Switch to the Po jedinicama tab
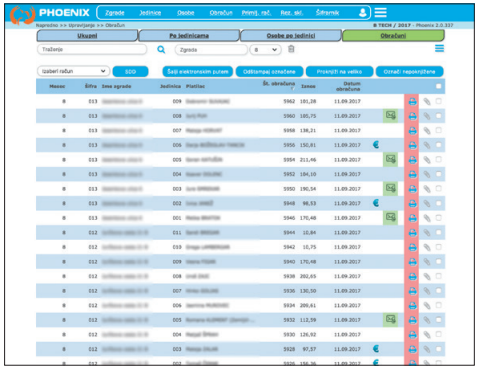This screenshot has height=369, width=478. click(x=189, y=36)
